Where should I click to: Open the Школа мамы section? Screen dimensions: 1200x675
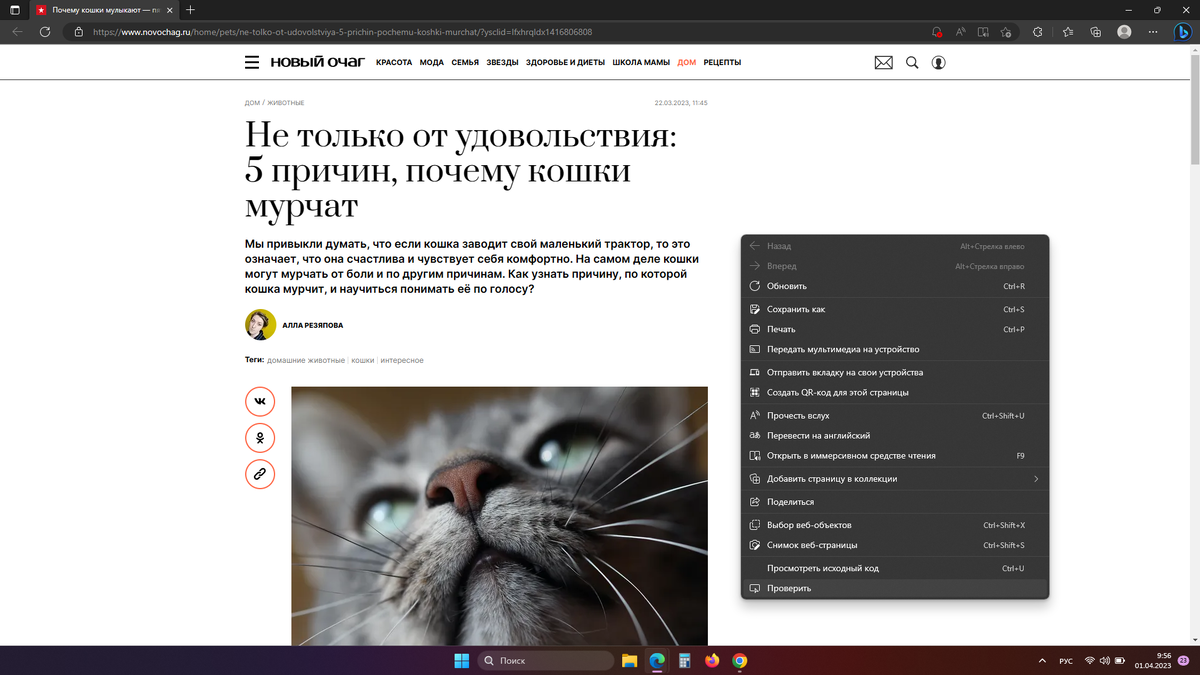[x=641, y=62]
